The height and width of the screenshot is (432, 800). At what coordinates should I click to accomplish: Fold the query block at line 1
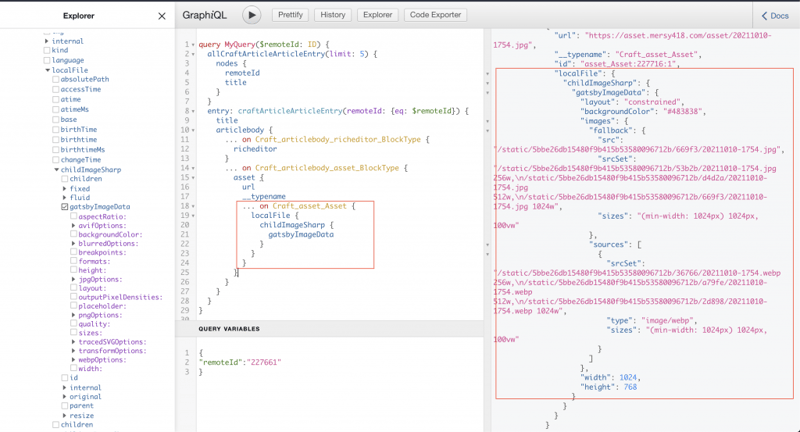pyautogui.click(x=191, y=45)
